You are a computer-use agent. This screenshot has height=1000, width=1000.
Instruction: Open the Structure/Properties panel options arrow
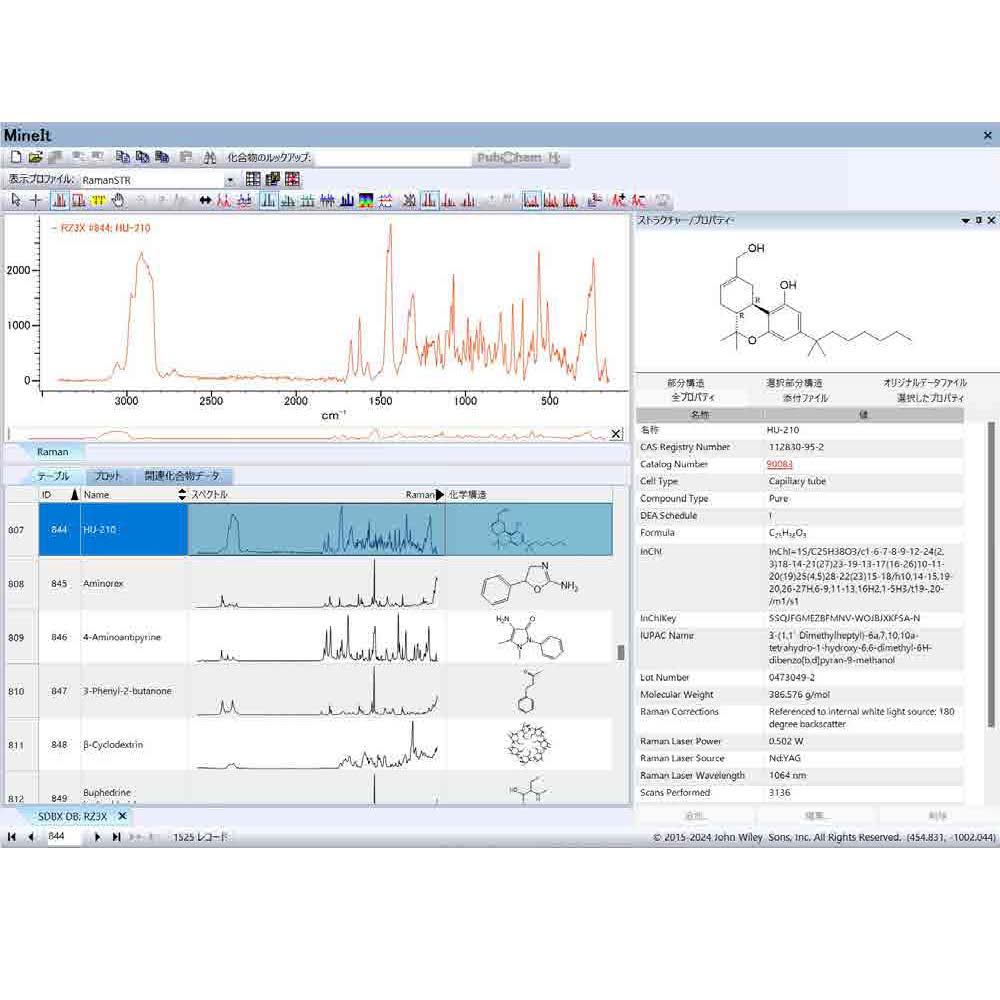(966, 221)
